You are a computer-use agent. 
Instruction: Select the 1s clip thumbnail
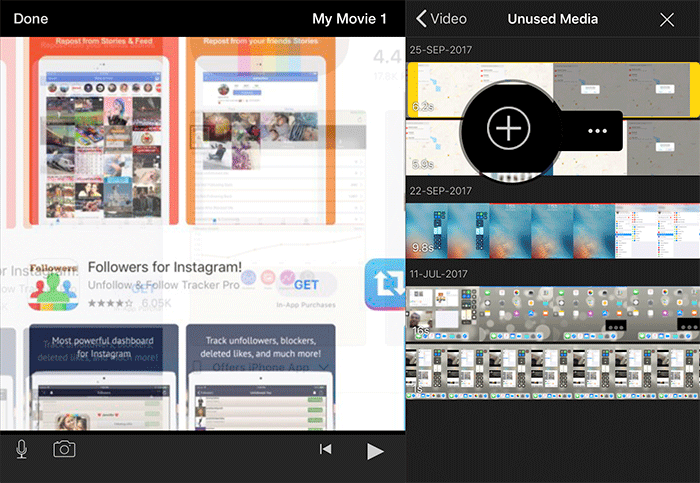click(x=553, y=373)
